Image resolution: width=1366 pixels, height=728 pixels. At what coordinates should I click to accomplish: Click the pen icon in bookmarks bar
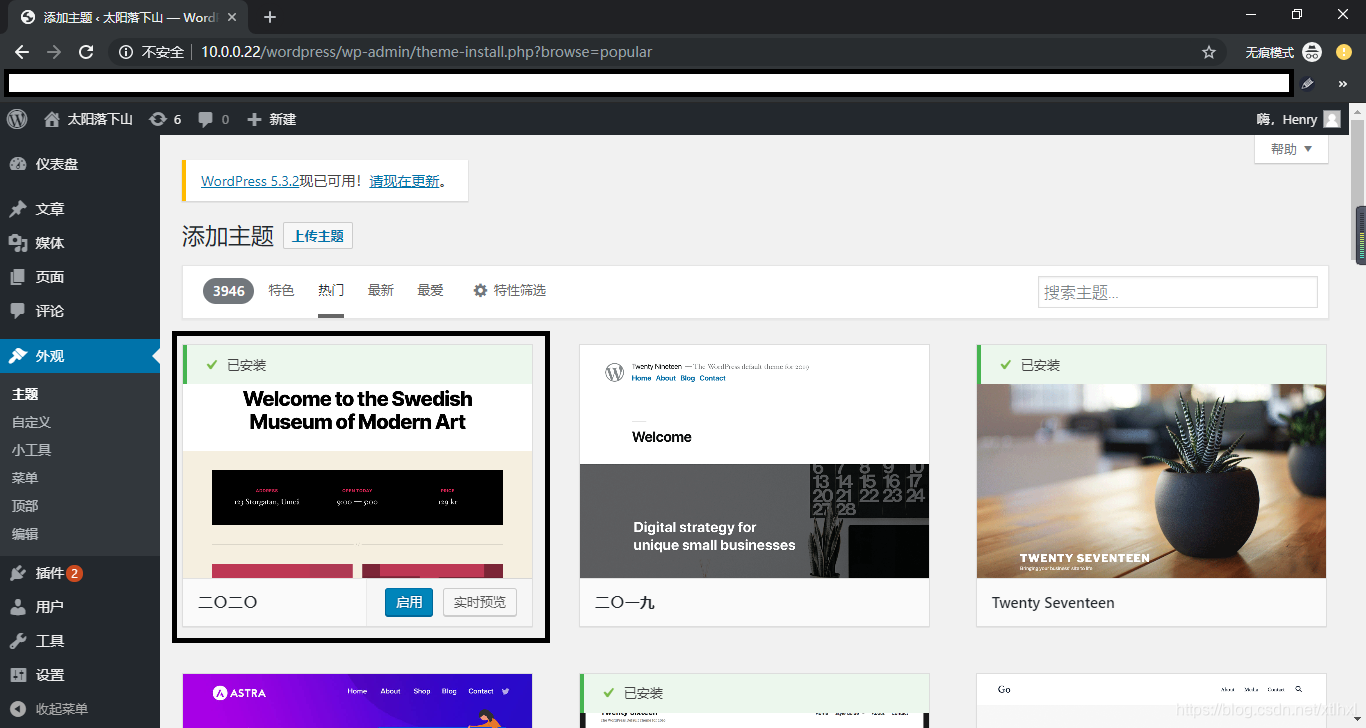(1307, 84)
